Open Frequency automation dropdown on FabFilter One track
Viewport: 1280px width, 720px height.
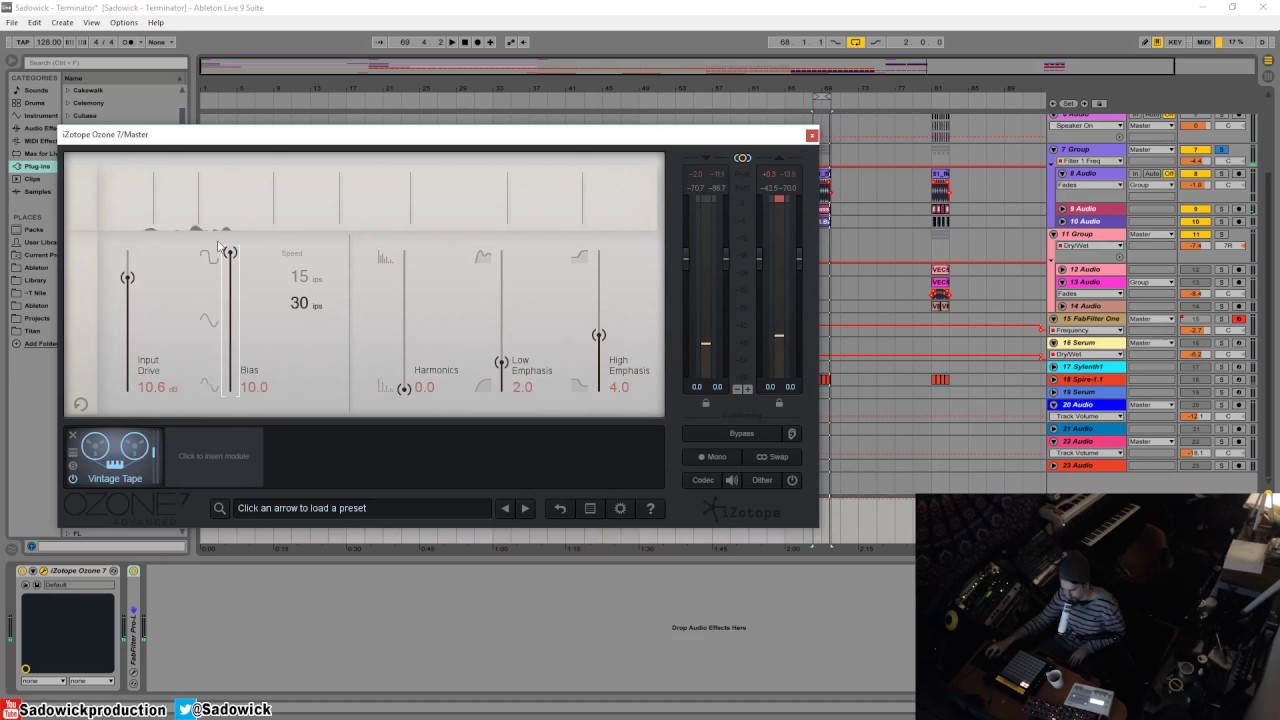click(x=1087, y=330)
